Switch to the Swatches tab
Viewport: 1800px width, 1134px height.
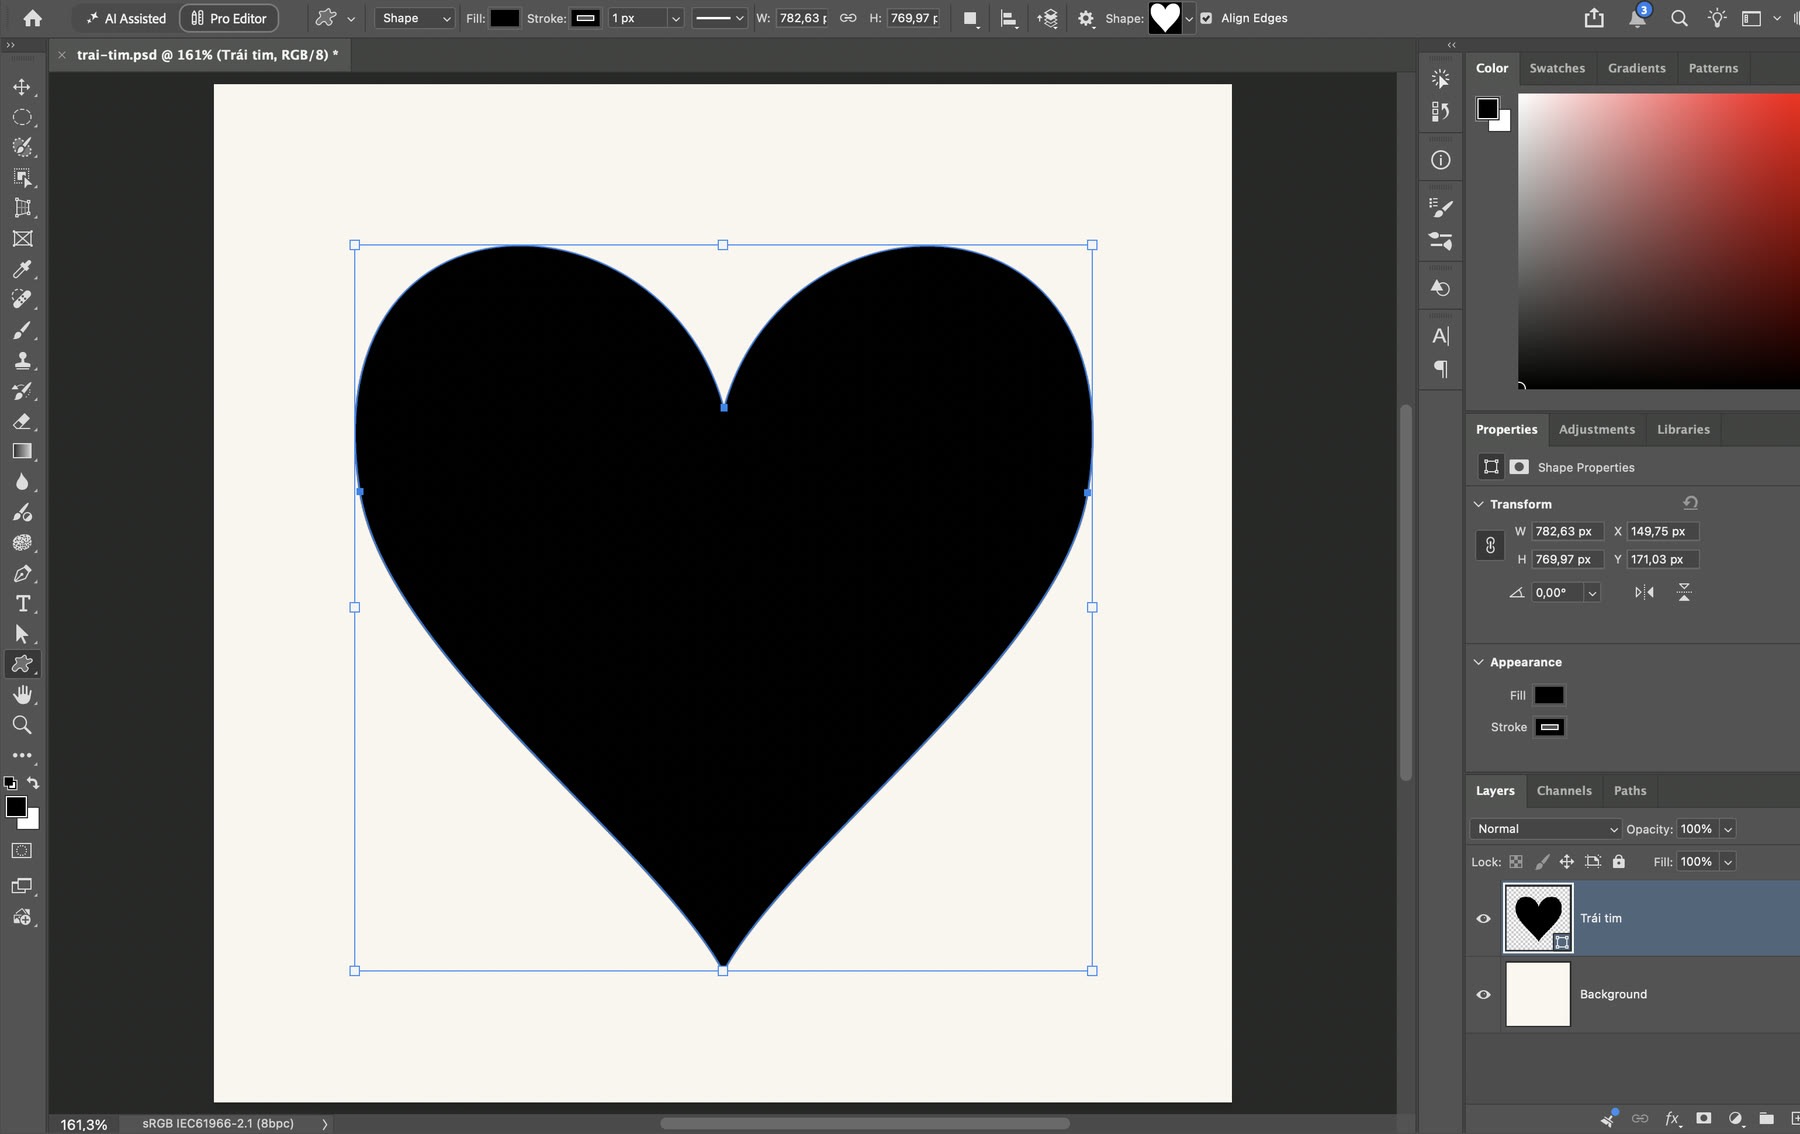[x=1557, y=68]
